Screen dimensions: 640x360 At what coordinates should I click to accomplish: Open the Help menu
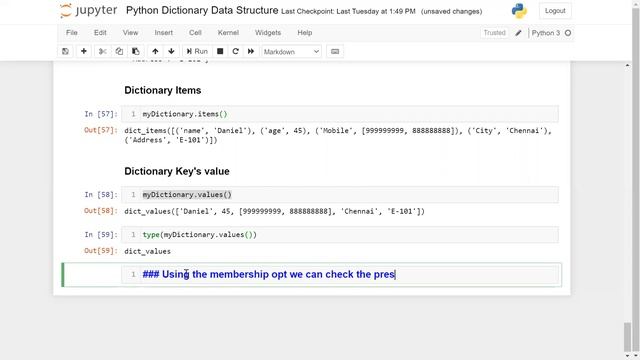[304, 33]
